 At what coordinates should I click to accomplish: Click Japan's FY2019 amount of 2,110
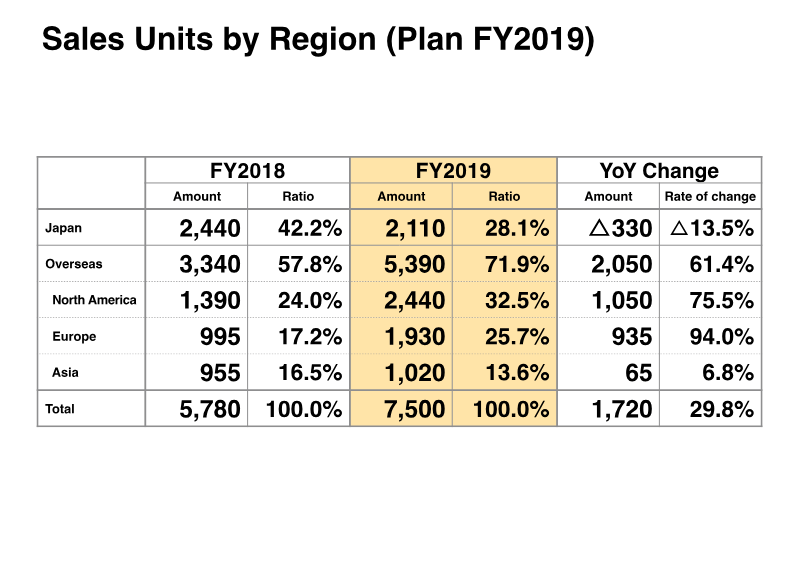point(414,229)
